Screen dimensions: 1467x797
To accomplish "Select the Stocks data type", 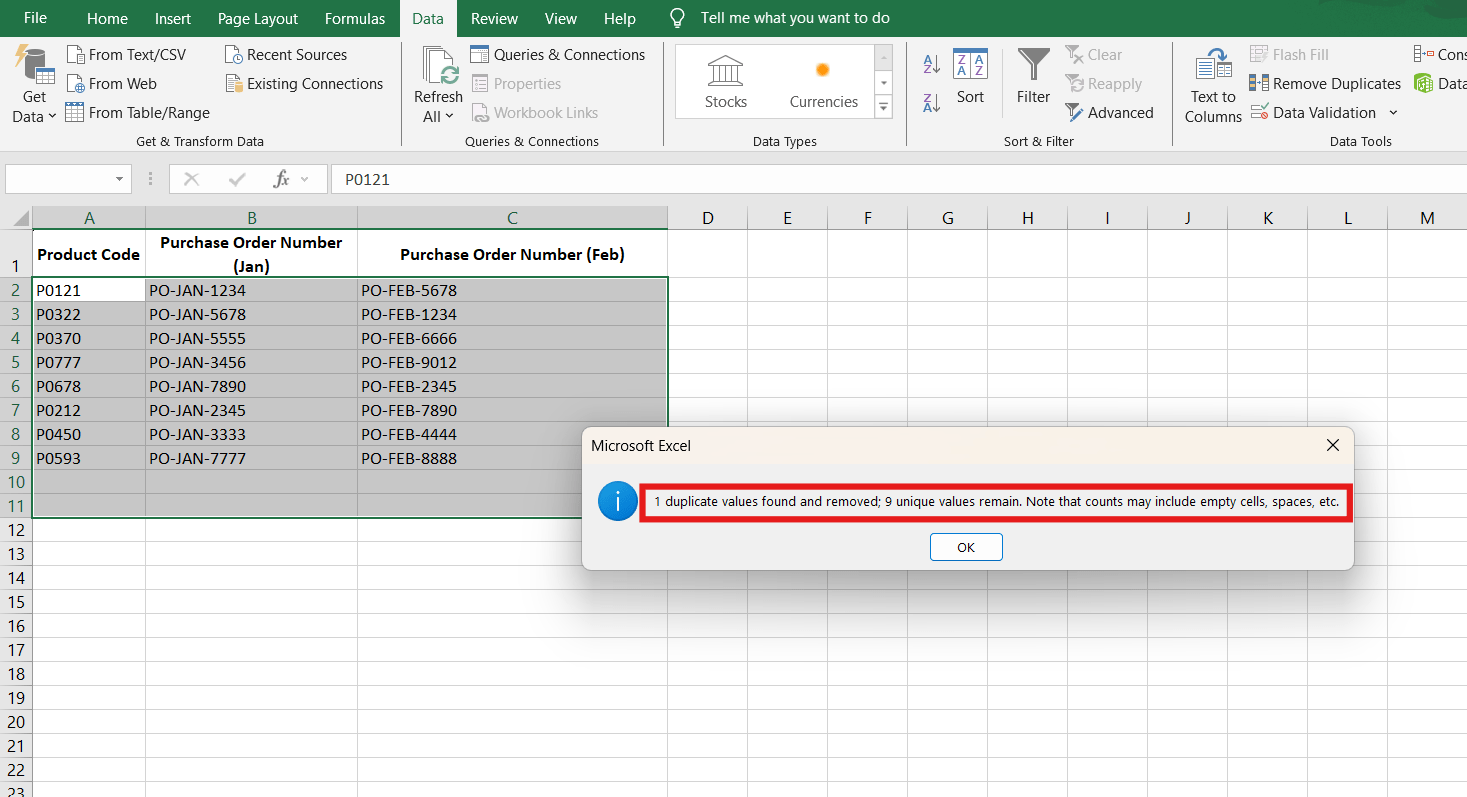I will click(726, 82).
